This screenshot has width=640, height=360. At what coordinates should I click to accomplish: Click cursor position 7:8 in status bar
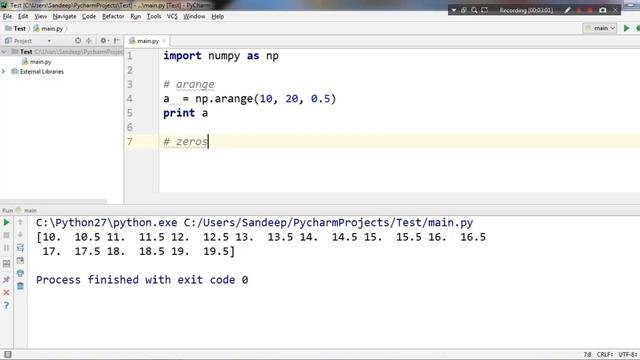click(x=587, y=355)
